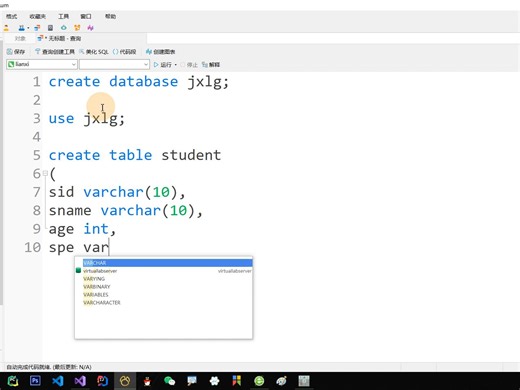Image resolution: width=520 pixels, height=390 pixels.
Task: Click 创建图表 to create chart
Action: pyautogui.click(x=161, y=52)
